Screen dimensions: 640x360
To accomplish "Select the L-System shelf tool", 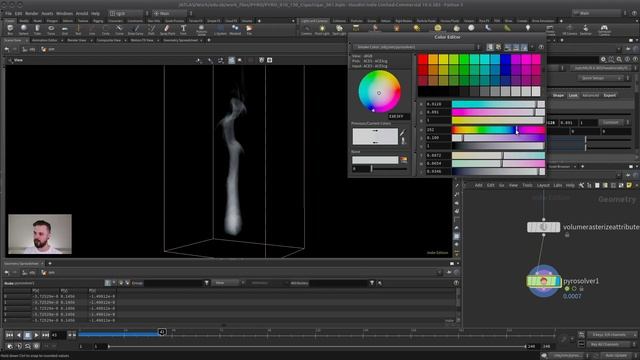I will pos(220,29).
